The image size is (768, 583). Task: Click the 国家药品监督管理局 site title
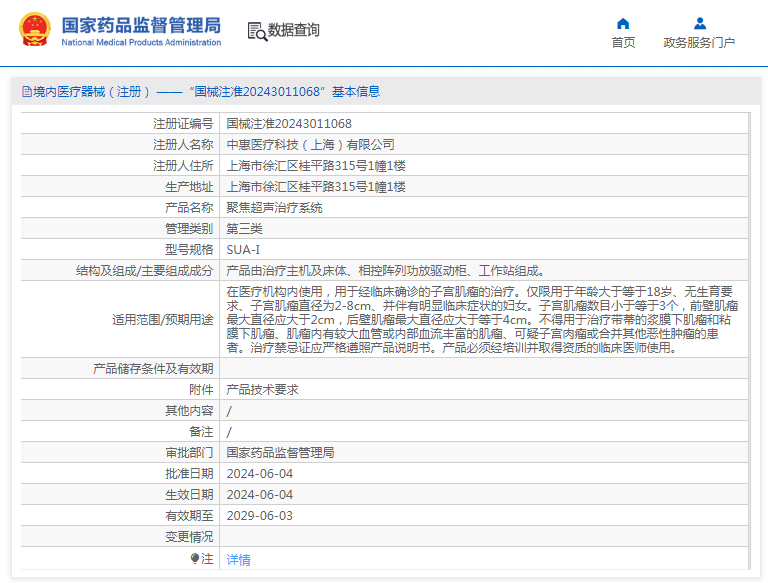[141, 25]
